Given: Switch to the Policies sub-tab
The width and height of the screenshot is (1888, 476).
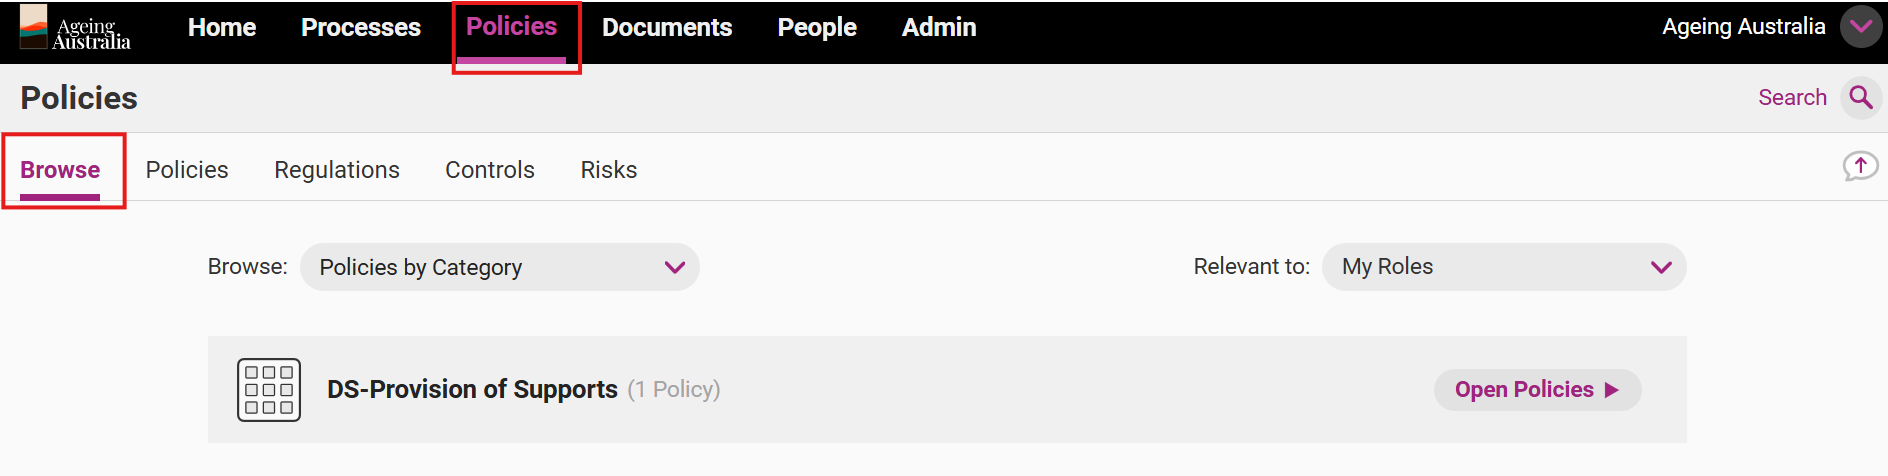Looking at the screenshot, I should 187,170.
